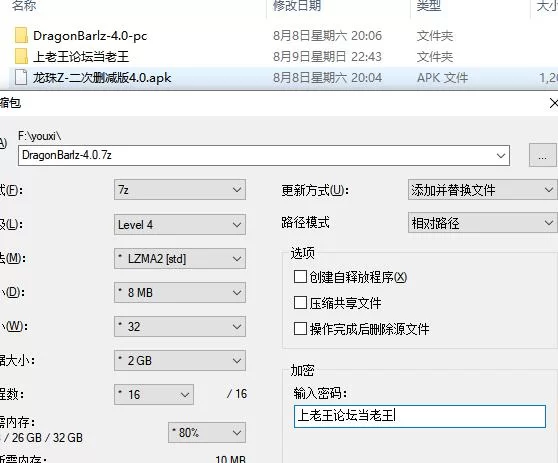Close the archive dialog with the X

coord(553,103)
